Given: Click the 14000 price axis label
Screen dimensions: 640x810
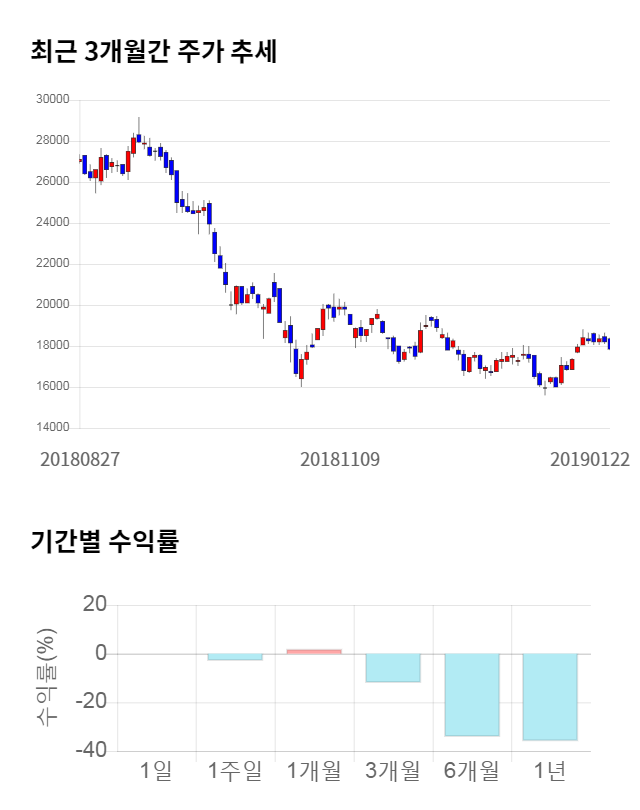Looking at the screenshot, I should (x=52, y=428).
